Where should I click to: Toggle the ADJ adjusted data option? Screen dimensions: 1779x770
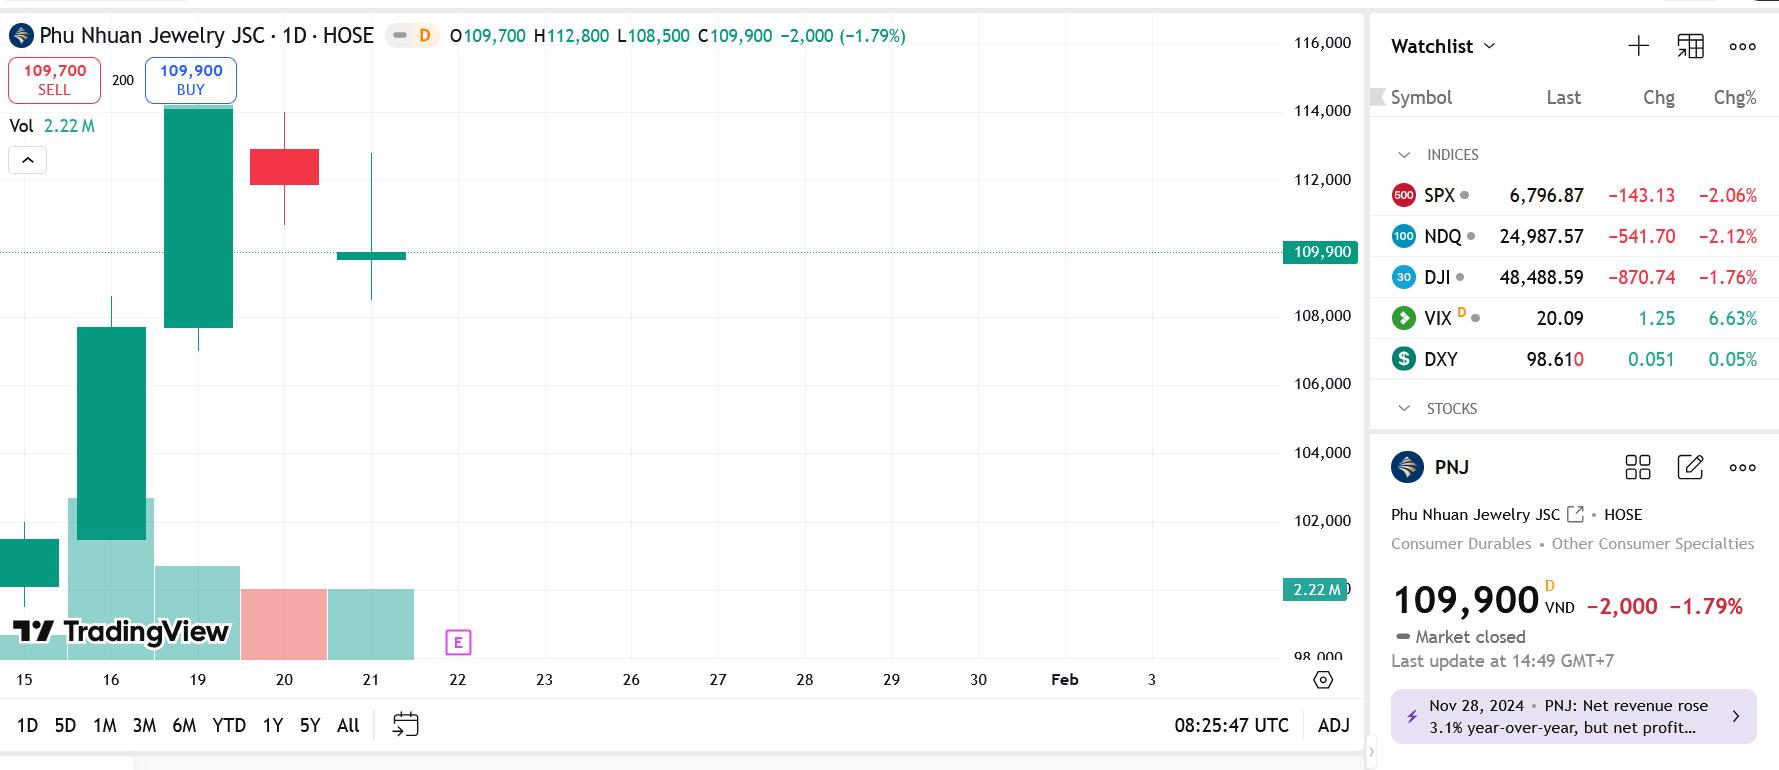1333,725
